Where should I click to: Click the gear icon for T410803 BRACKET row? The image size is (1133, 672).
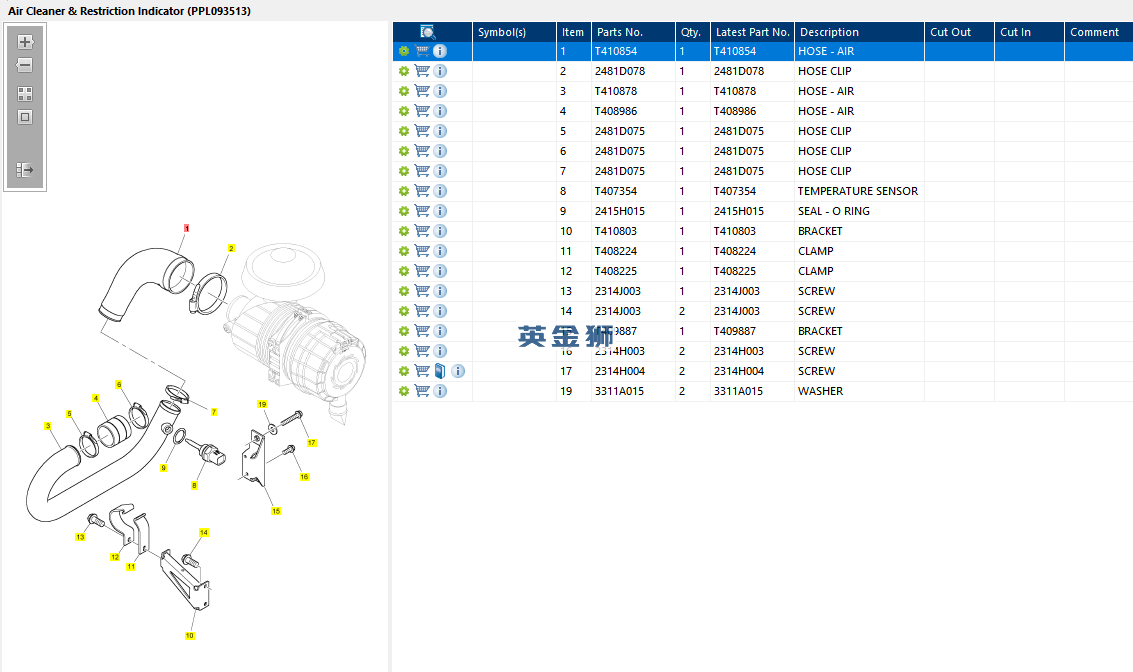click(x=404, y=231)
